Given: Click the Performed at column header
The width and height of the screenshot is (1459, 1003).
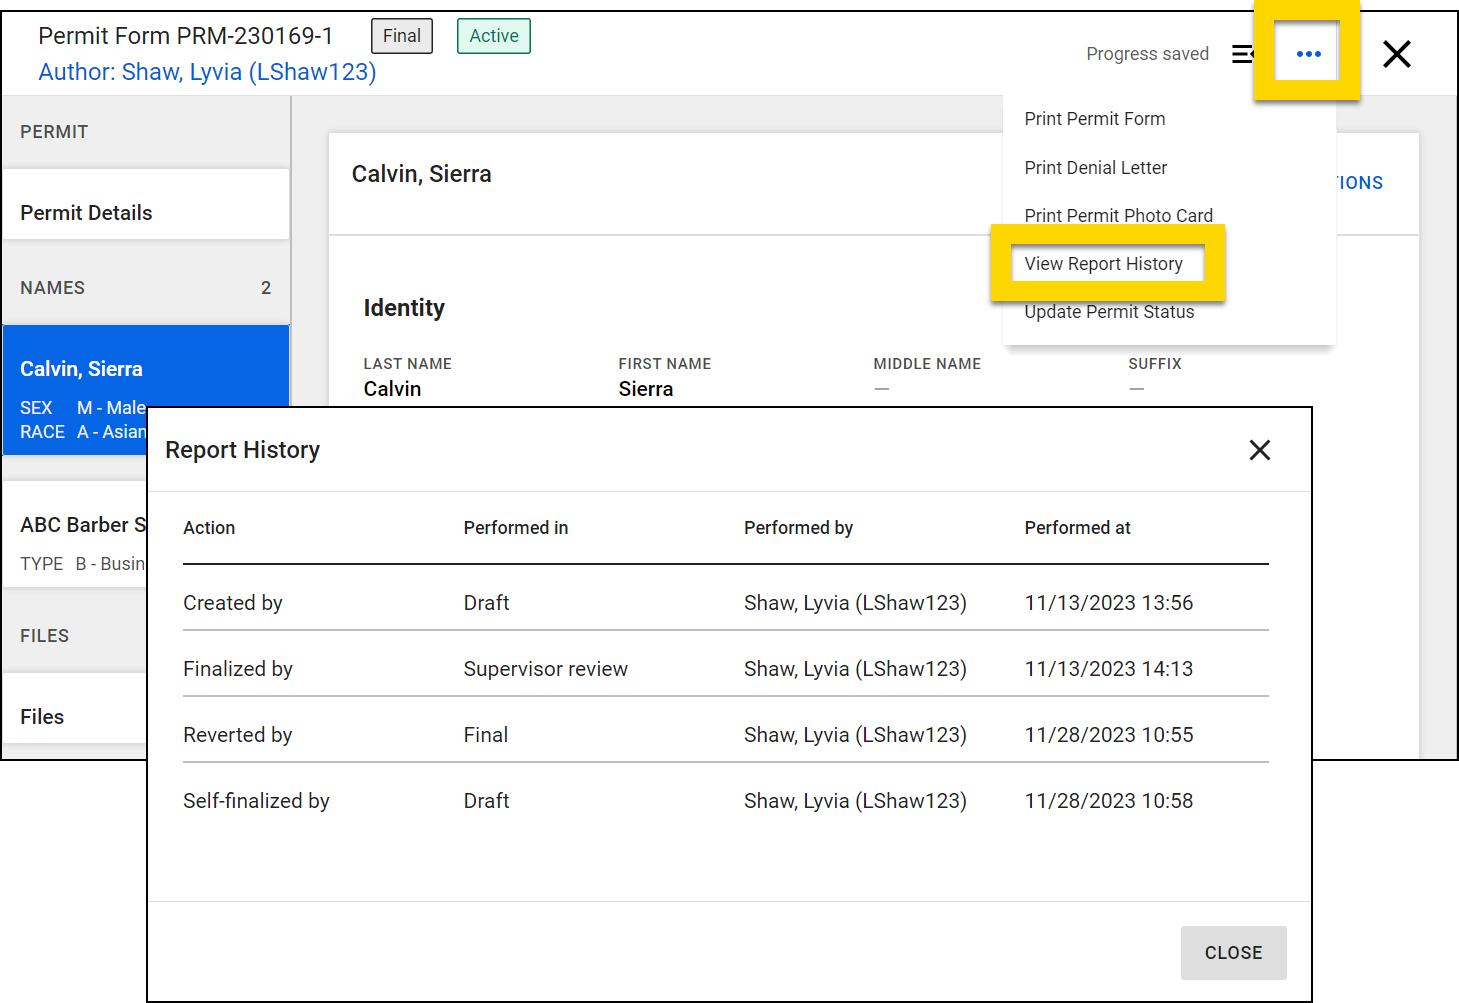Looking at the screenshot, I should (1077, 528).
